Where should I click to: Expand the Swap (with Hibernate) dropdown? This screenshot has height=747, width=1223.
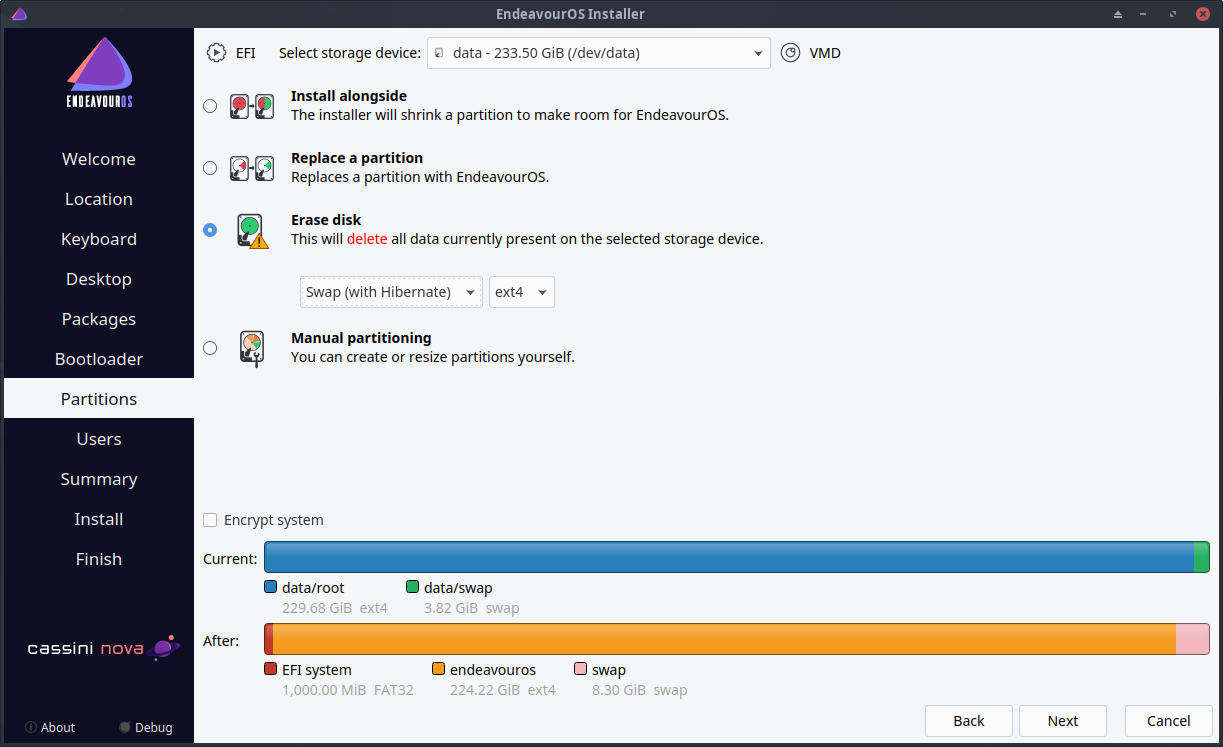pos(391,292)
